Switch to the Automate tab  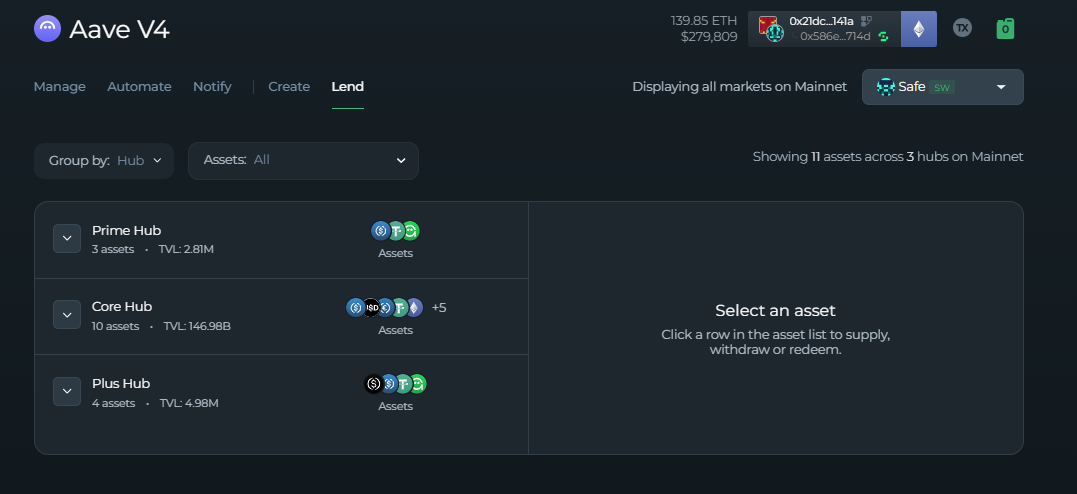(139, 87)
